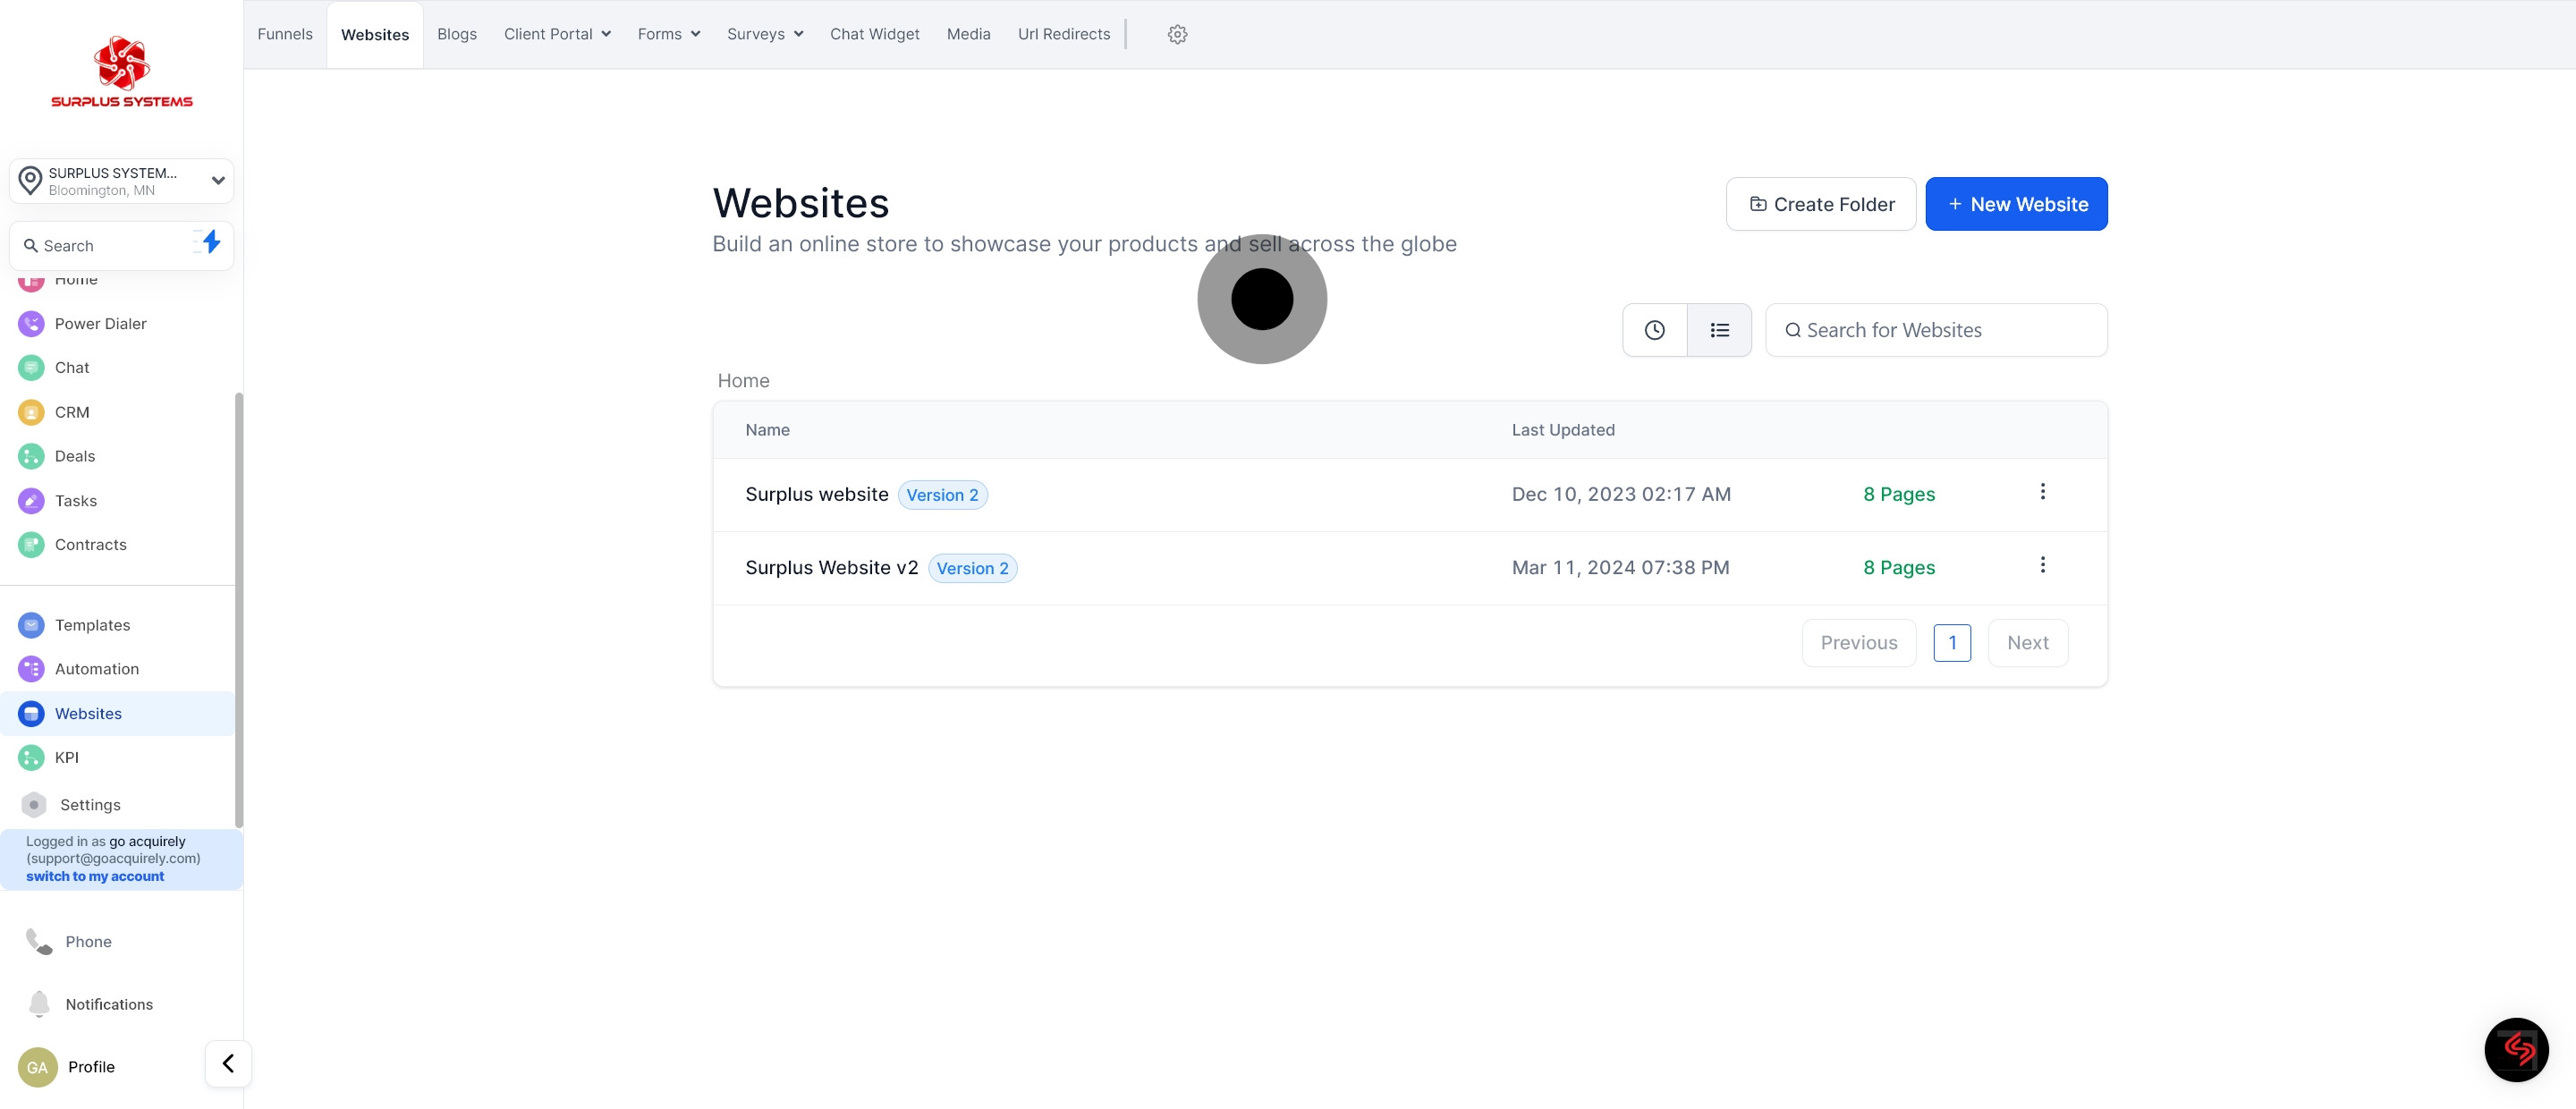Switch to list view icon
2576x1109 pixels.
coord(1719,330)
